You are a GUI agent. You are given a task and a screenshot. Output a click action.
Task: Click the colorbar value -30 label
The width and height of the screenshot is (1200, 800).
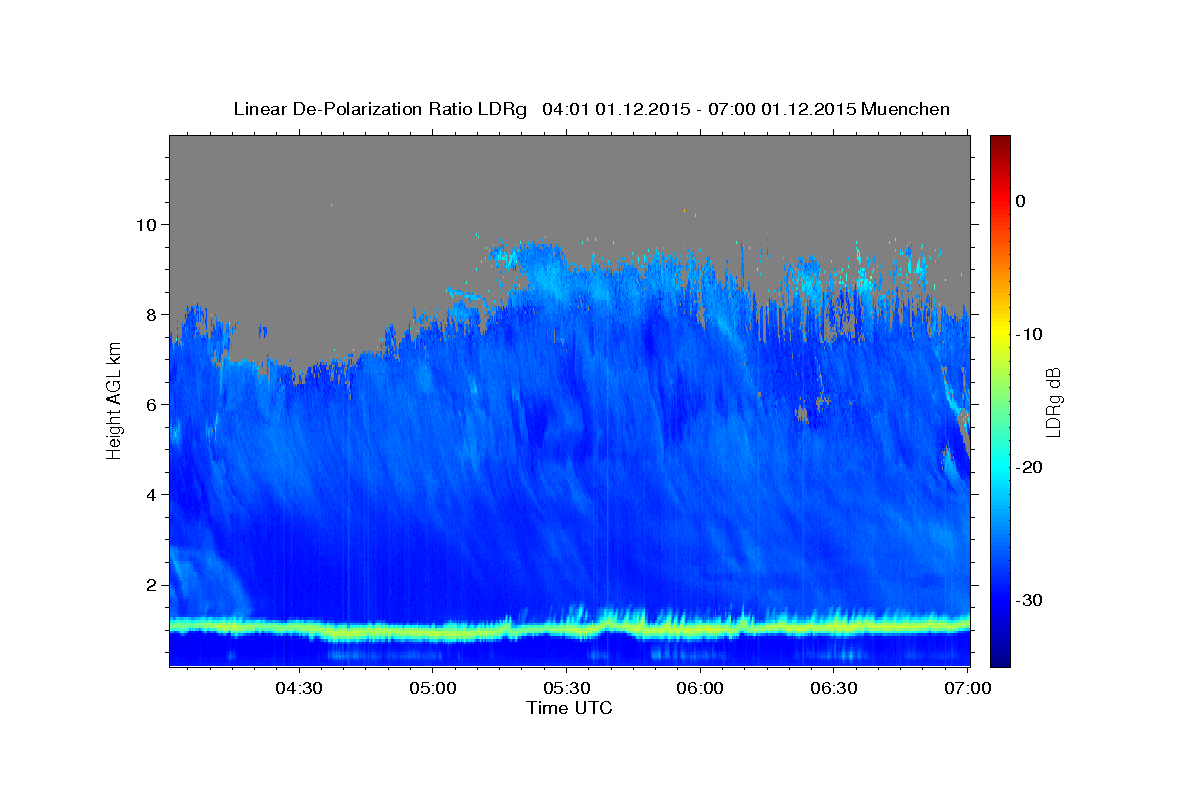click(x=1029, y=600)
